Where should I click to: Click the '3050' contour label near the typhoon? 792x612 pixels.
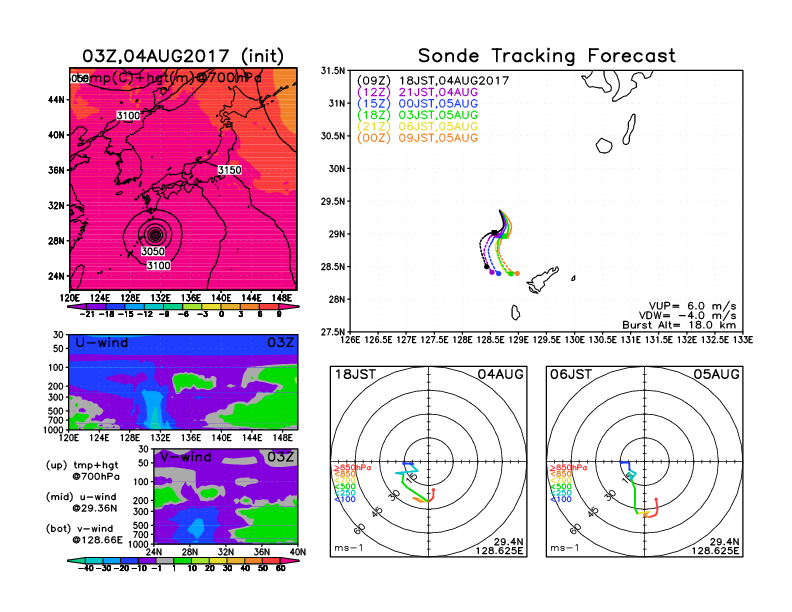pyautogui.click(x=153, y=251)
